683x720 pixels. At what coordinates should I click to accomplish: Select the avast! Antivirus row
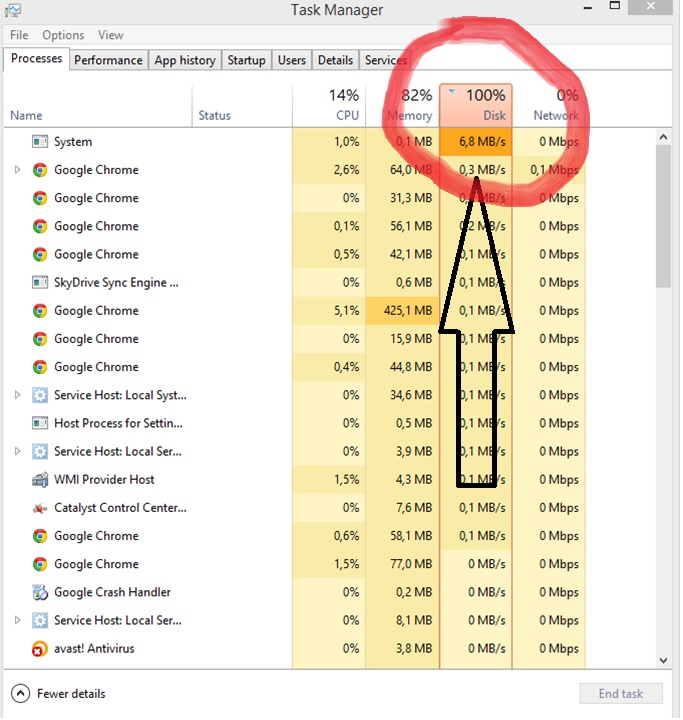[294, 649]
